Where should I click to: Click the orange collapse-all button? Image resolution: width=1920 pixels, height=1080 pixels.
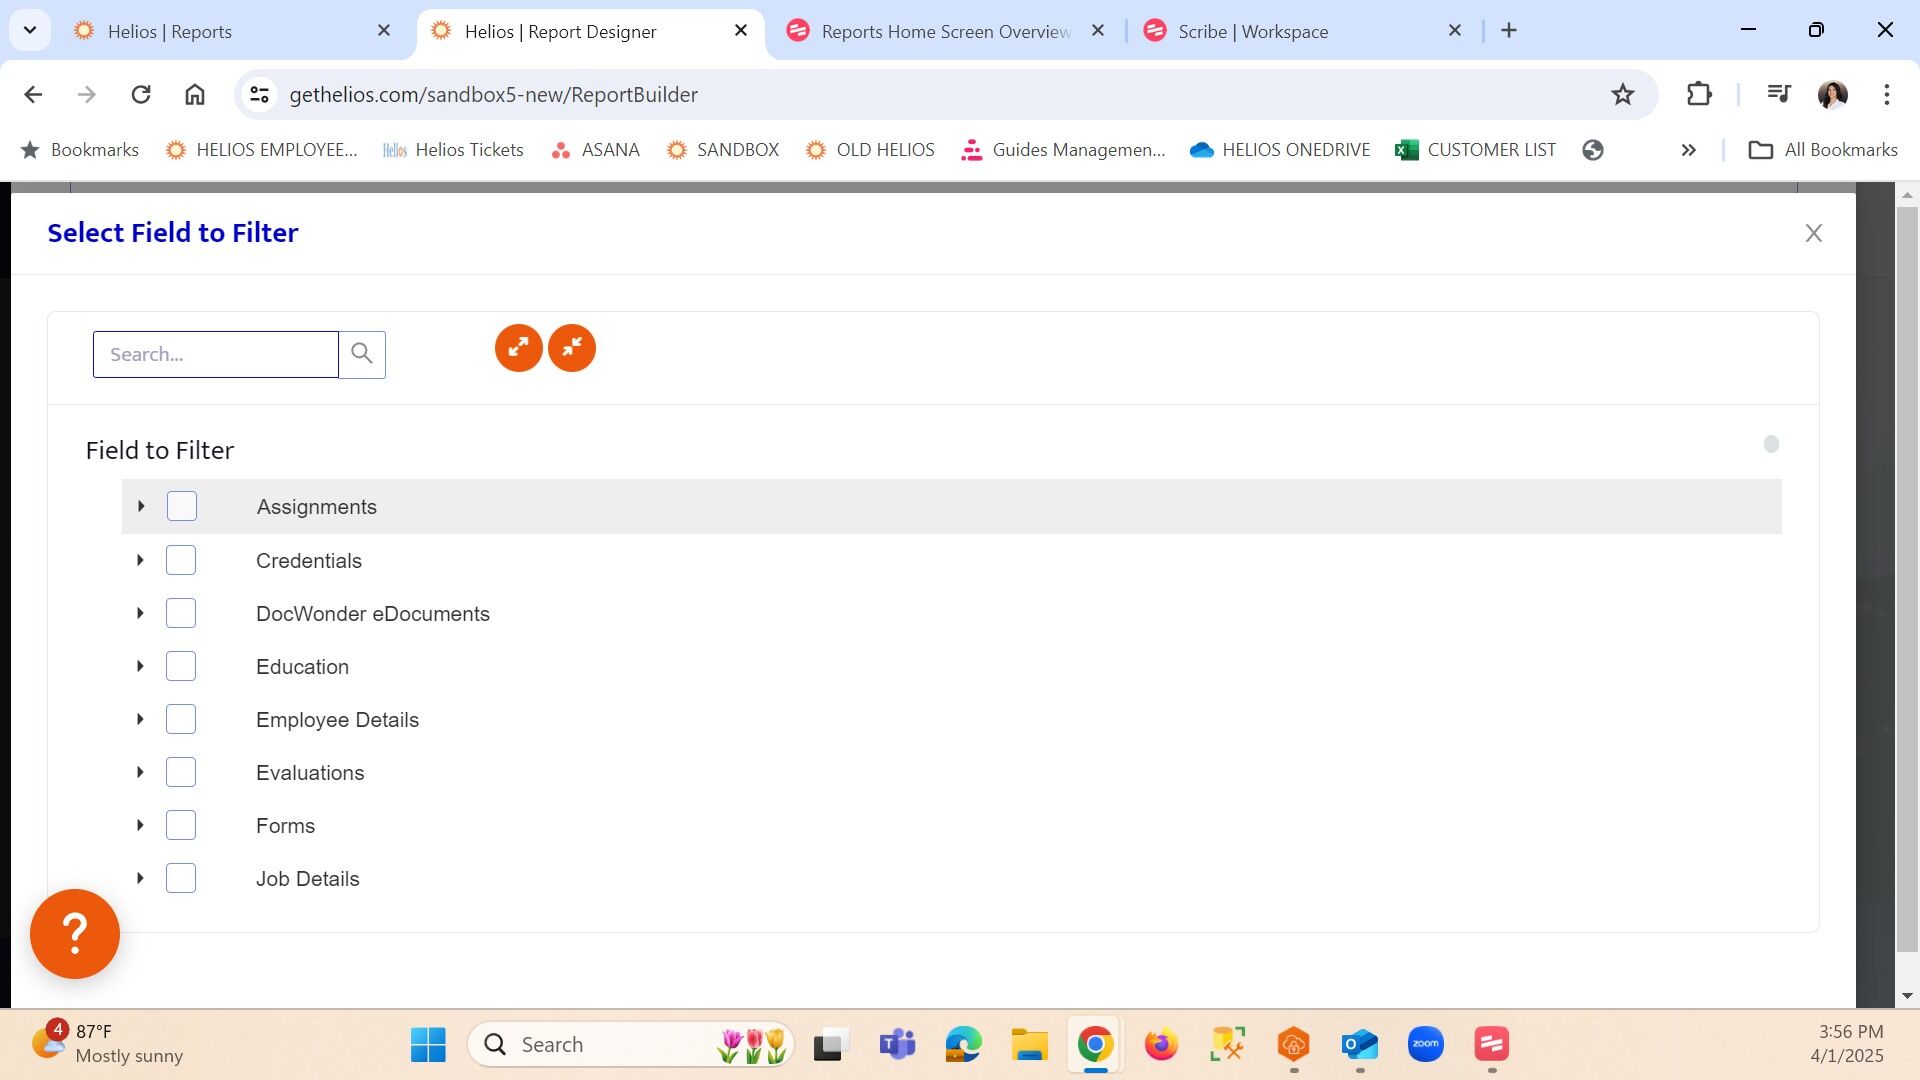tap(572, 348)
